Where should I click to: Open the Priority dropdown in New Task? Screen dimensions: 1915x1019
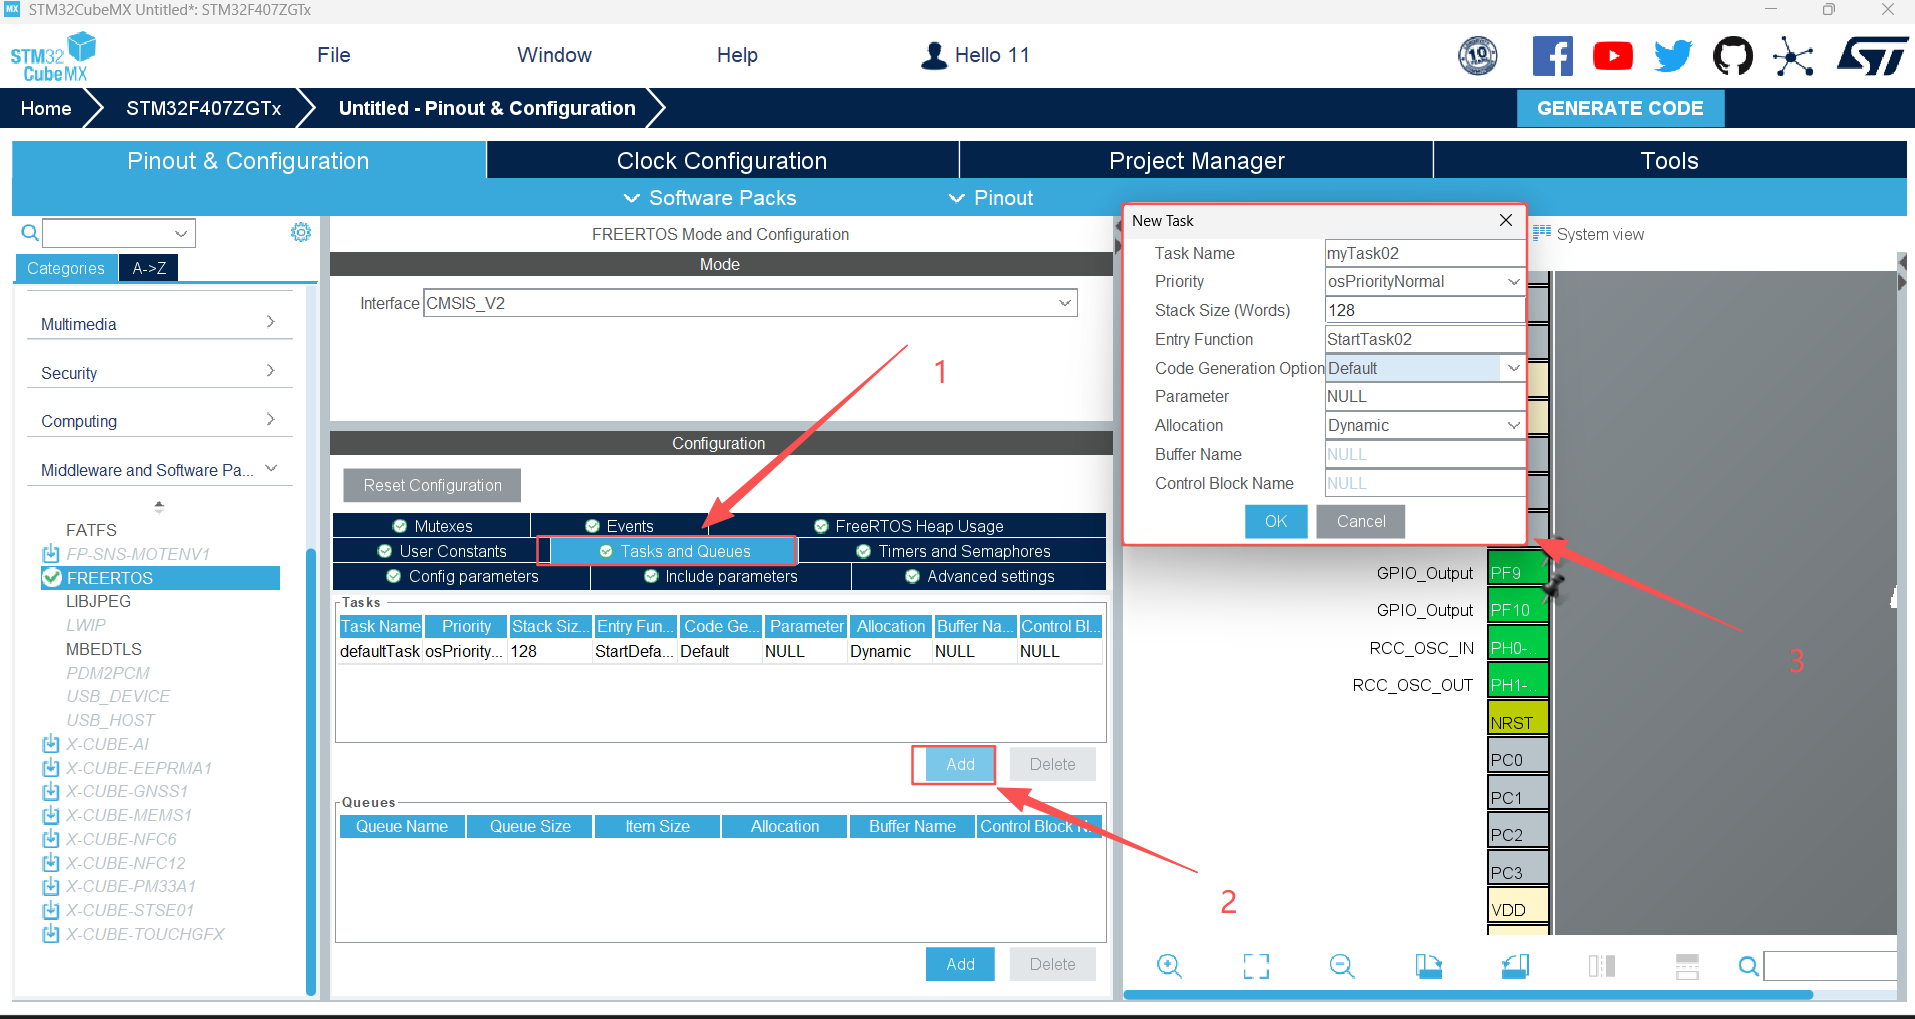click(x=1514, y=282)
